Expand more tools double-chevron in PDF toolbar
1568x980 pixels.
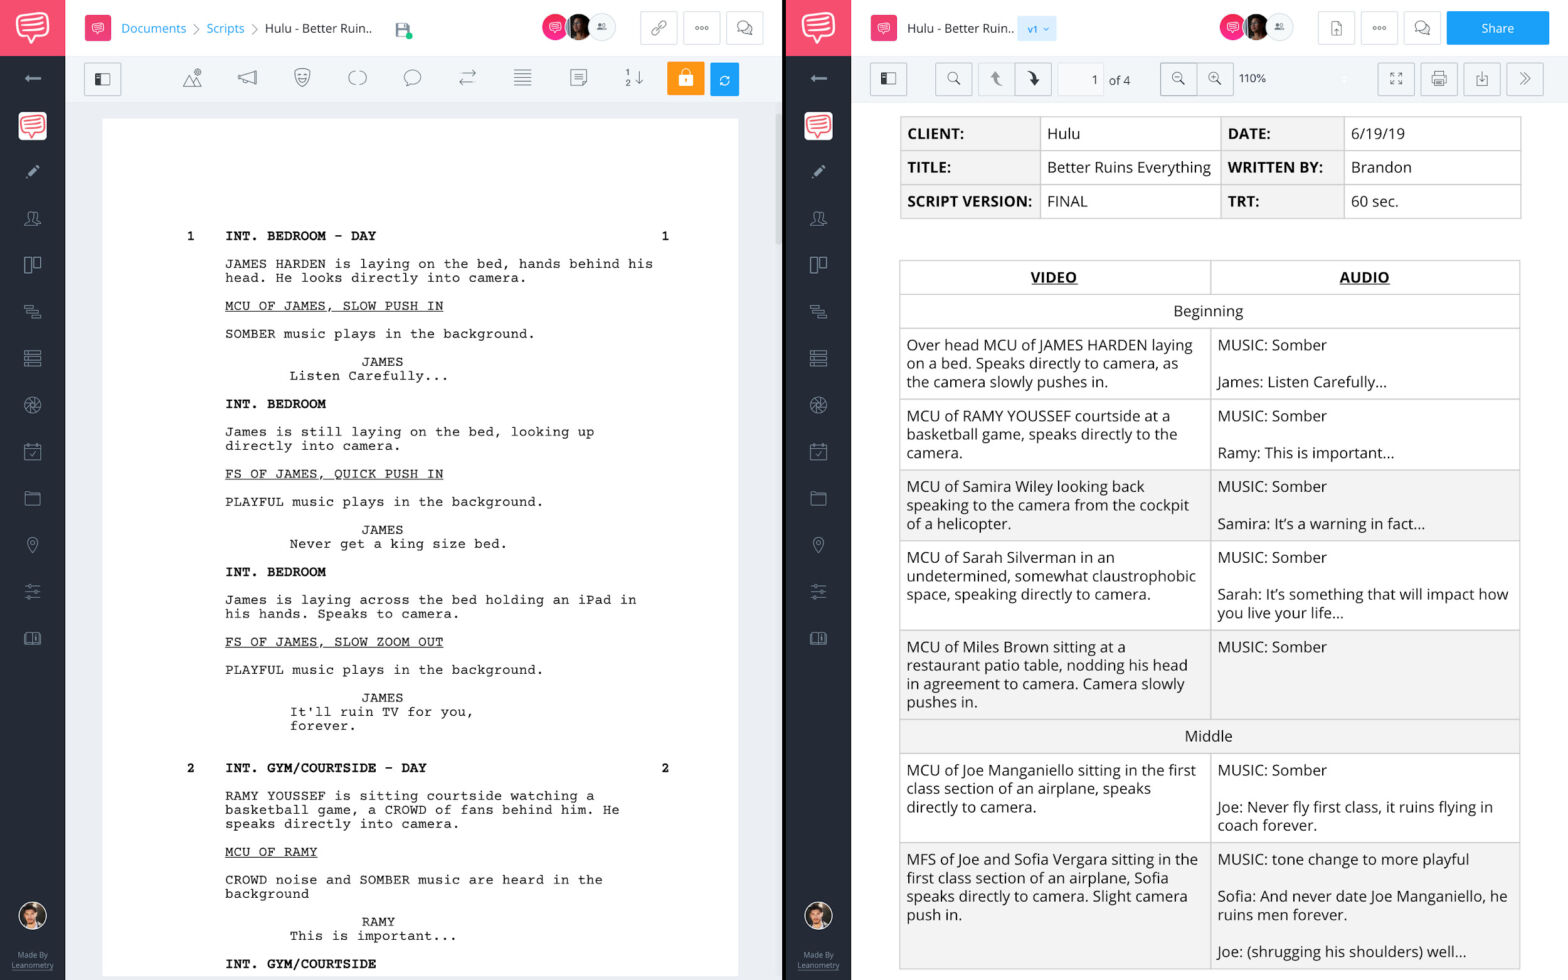pyautogui.click(x=1524, y=79)
